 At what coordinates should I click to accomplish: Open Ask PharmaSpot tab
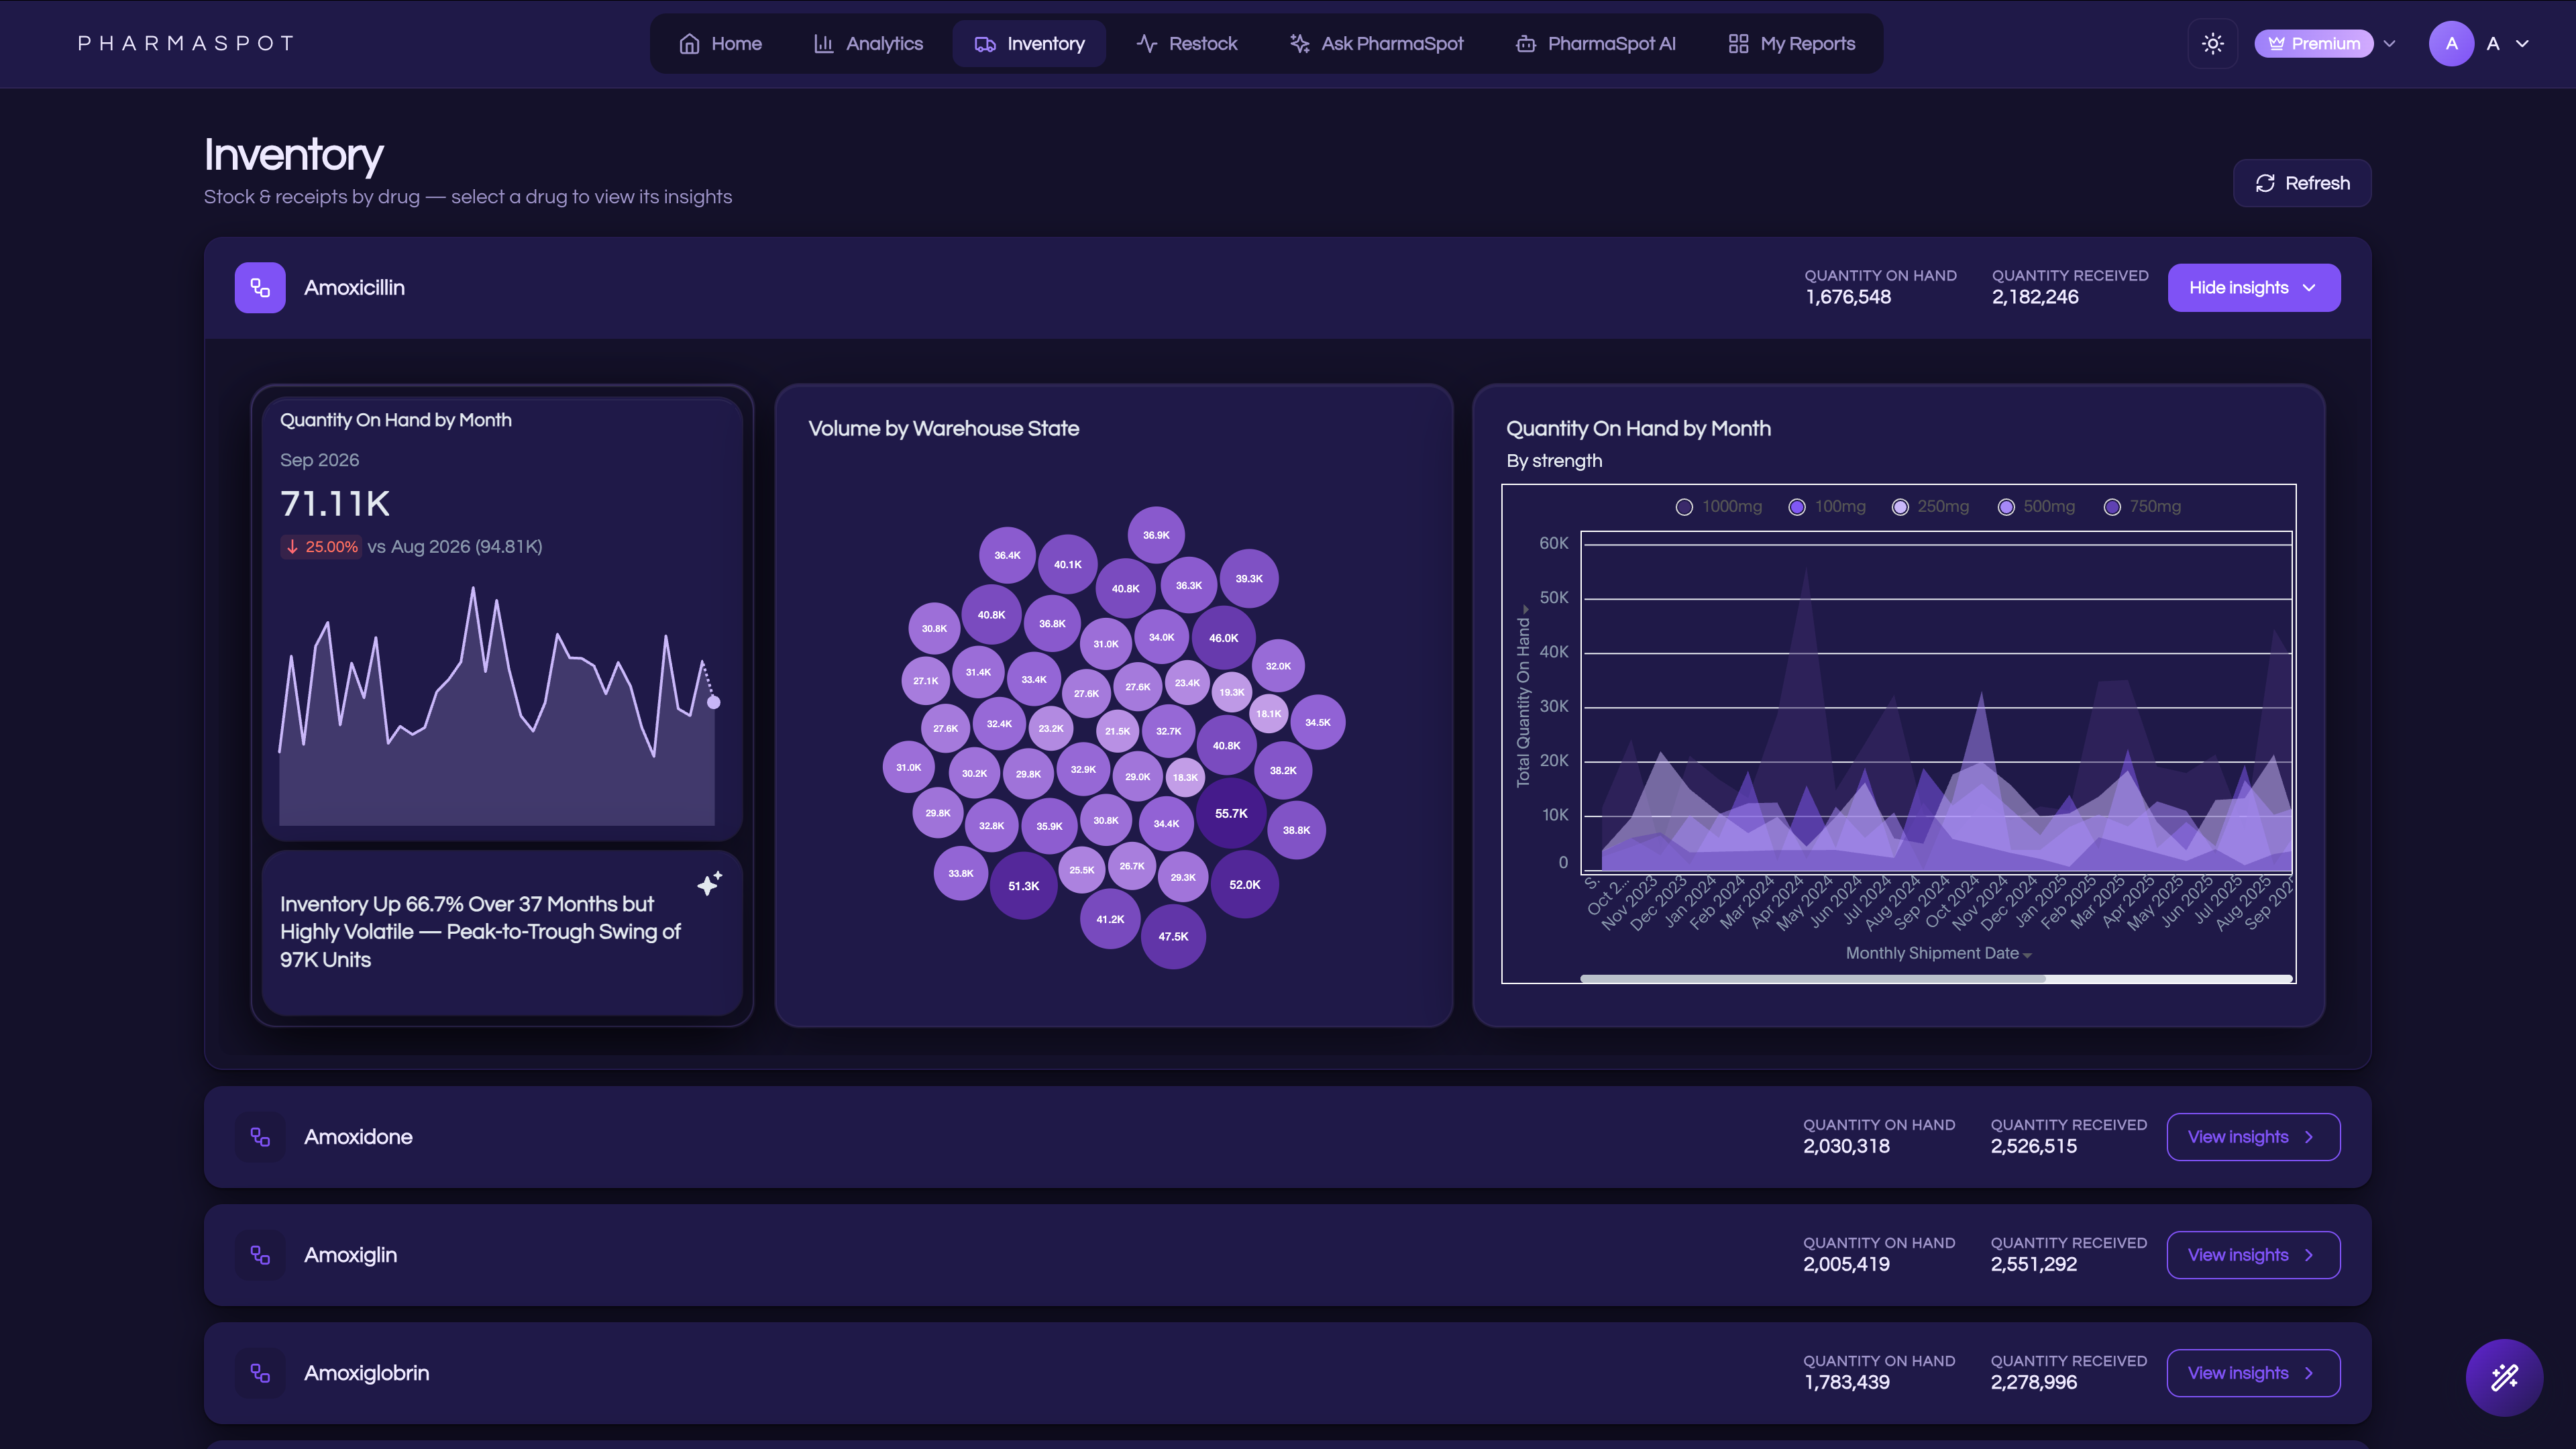click(1376, 43)
